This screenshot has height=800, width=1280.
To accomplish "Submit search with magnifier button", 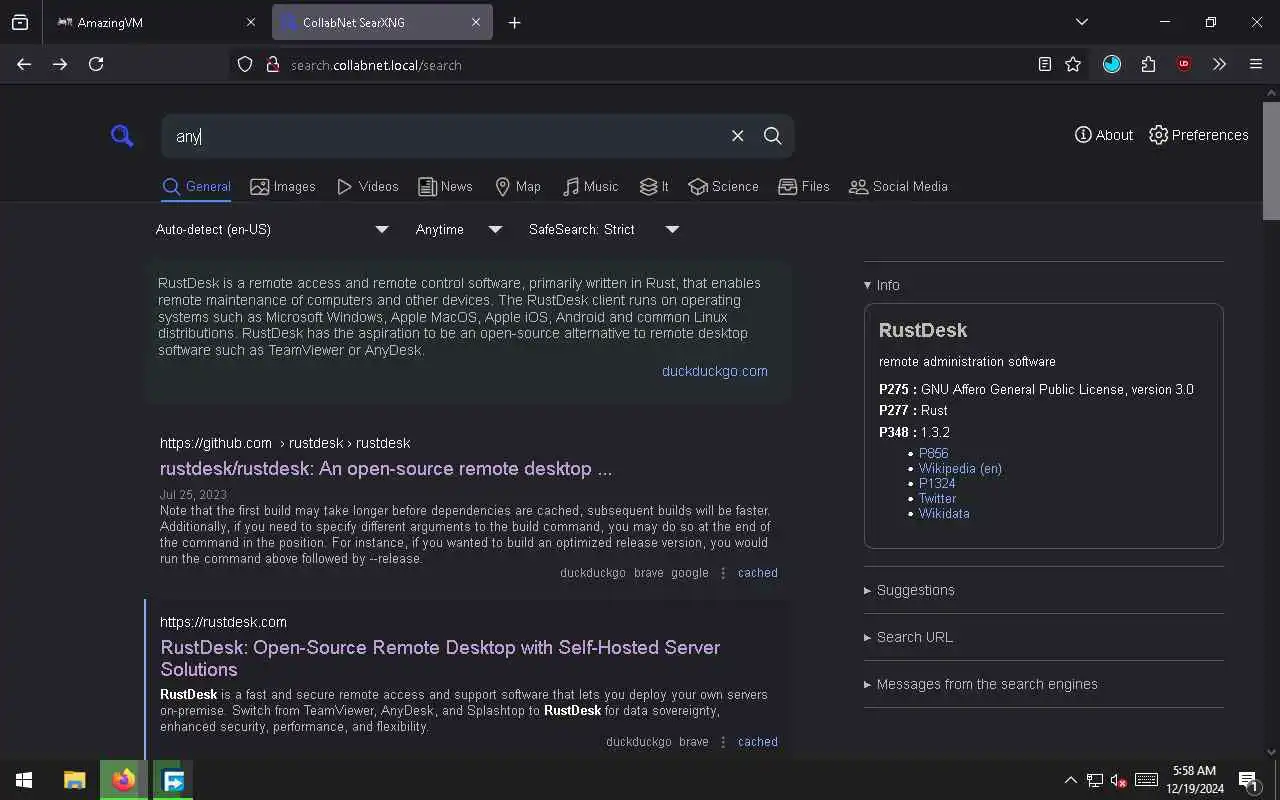I will (772, 136).
